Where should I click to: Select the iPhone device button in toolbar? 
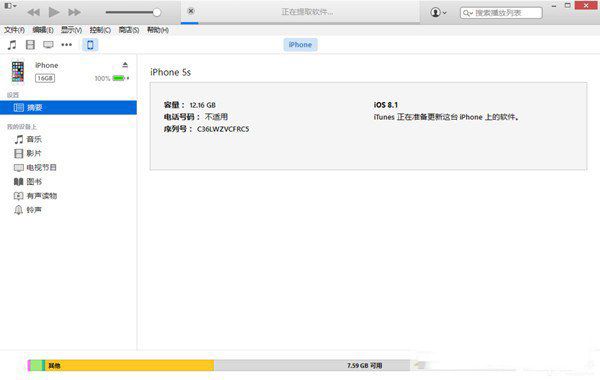click(x=90, y=45)
